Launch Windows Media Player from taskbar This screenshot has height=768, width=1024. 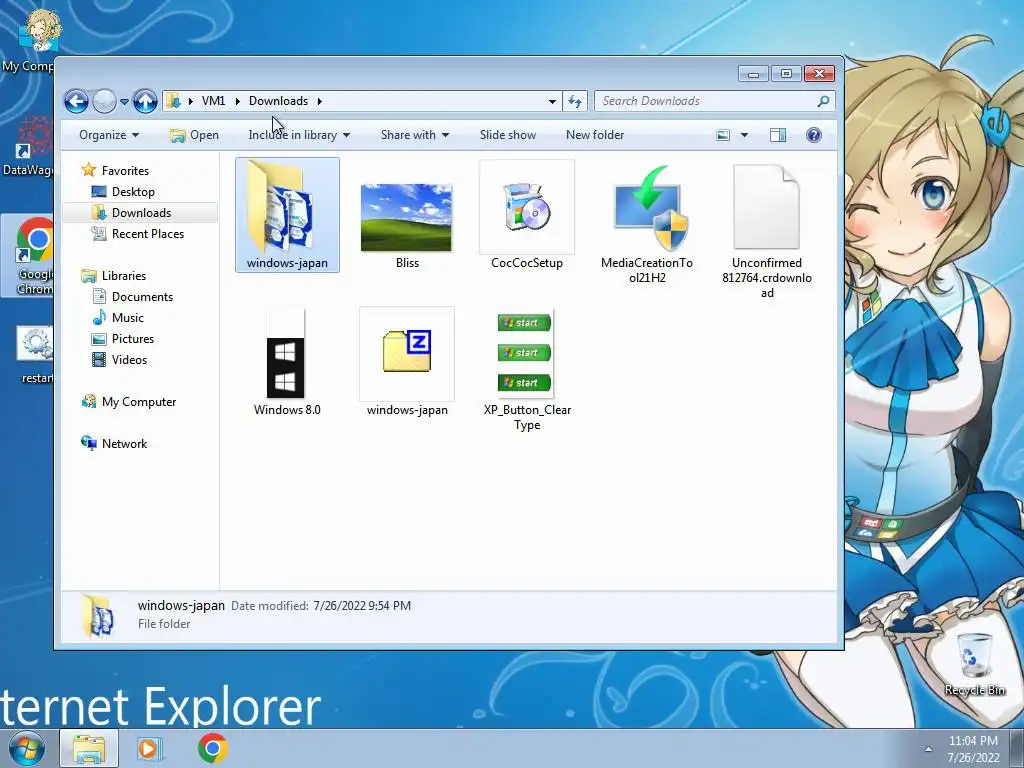coord(150,748)
